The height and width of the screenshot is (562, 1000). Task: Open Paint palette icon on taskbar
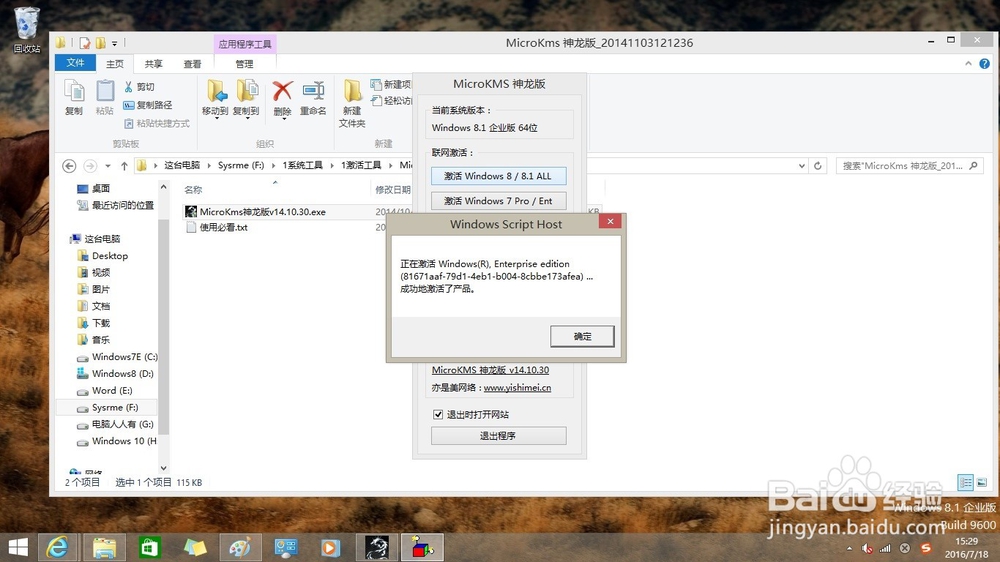coord(240,547)
